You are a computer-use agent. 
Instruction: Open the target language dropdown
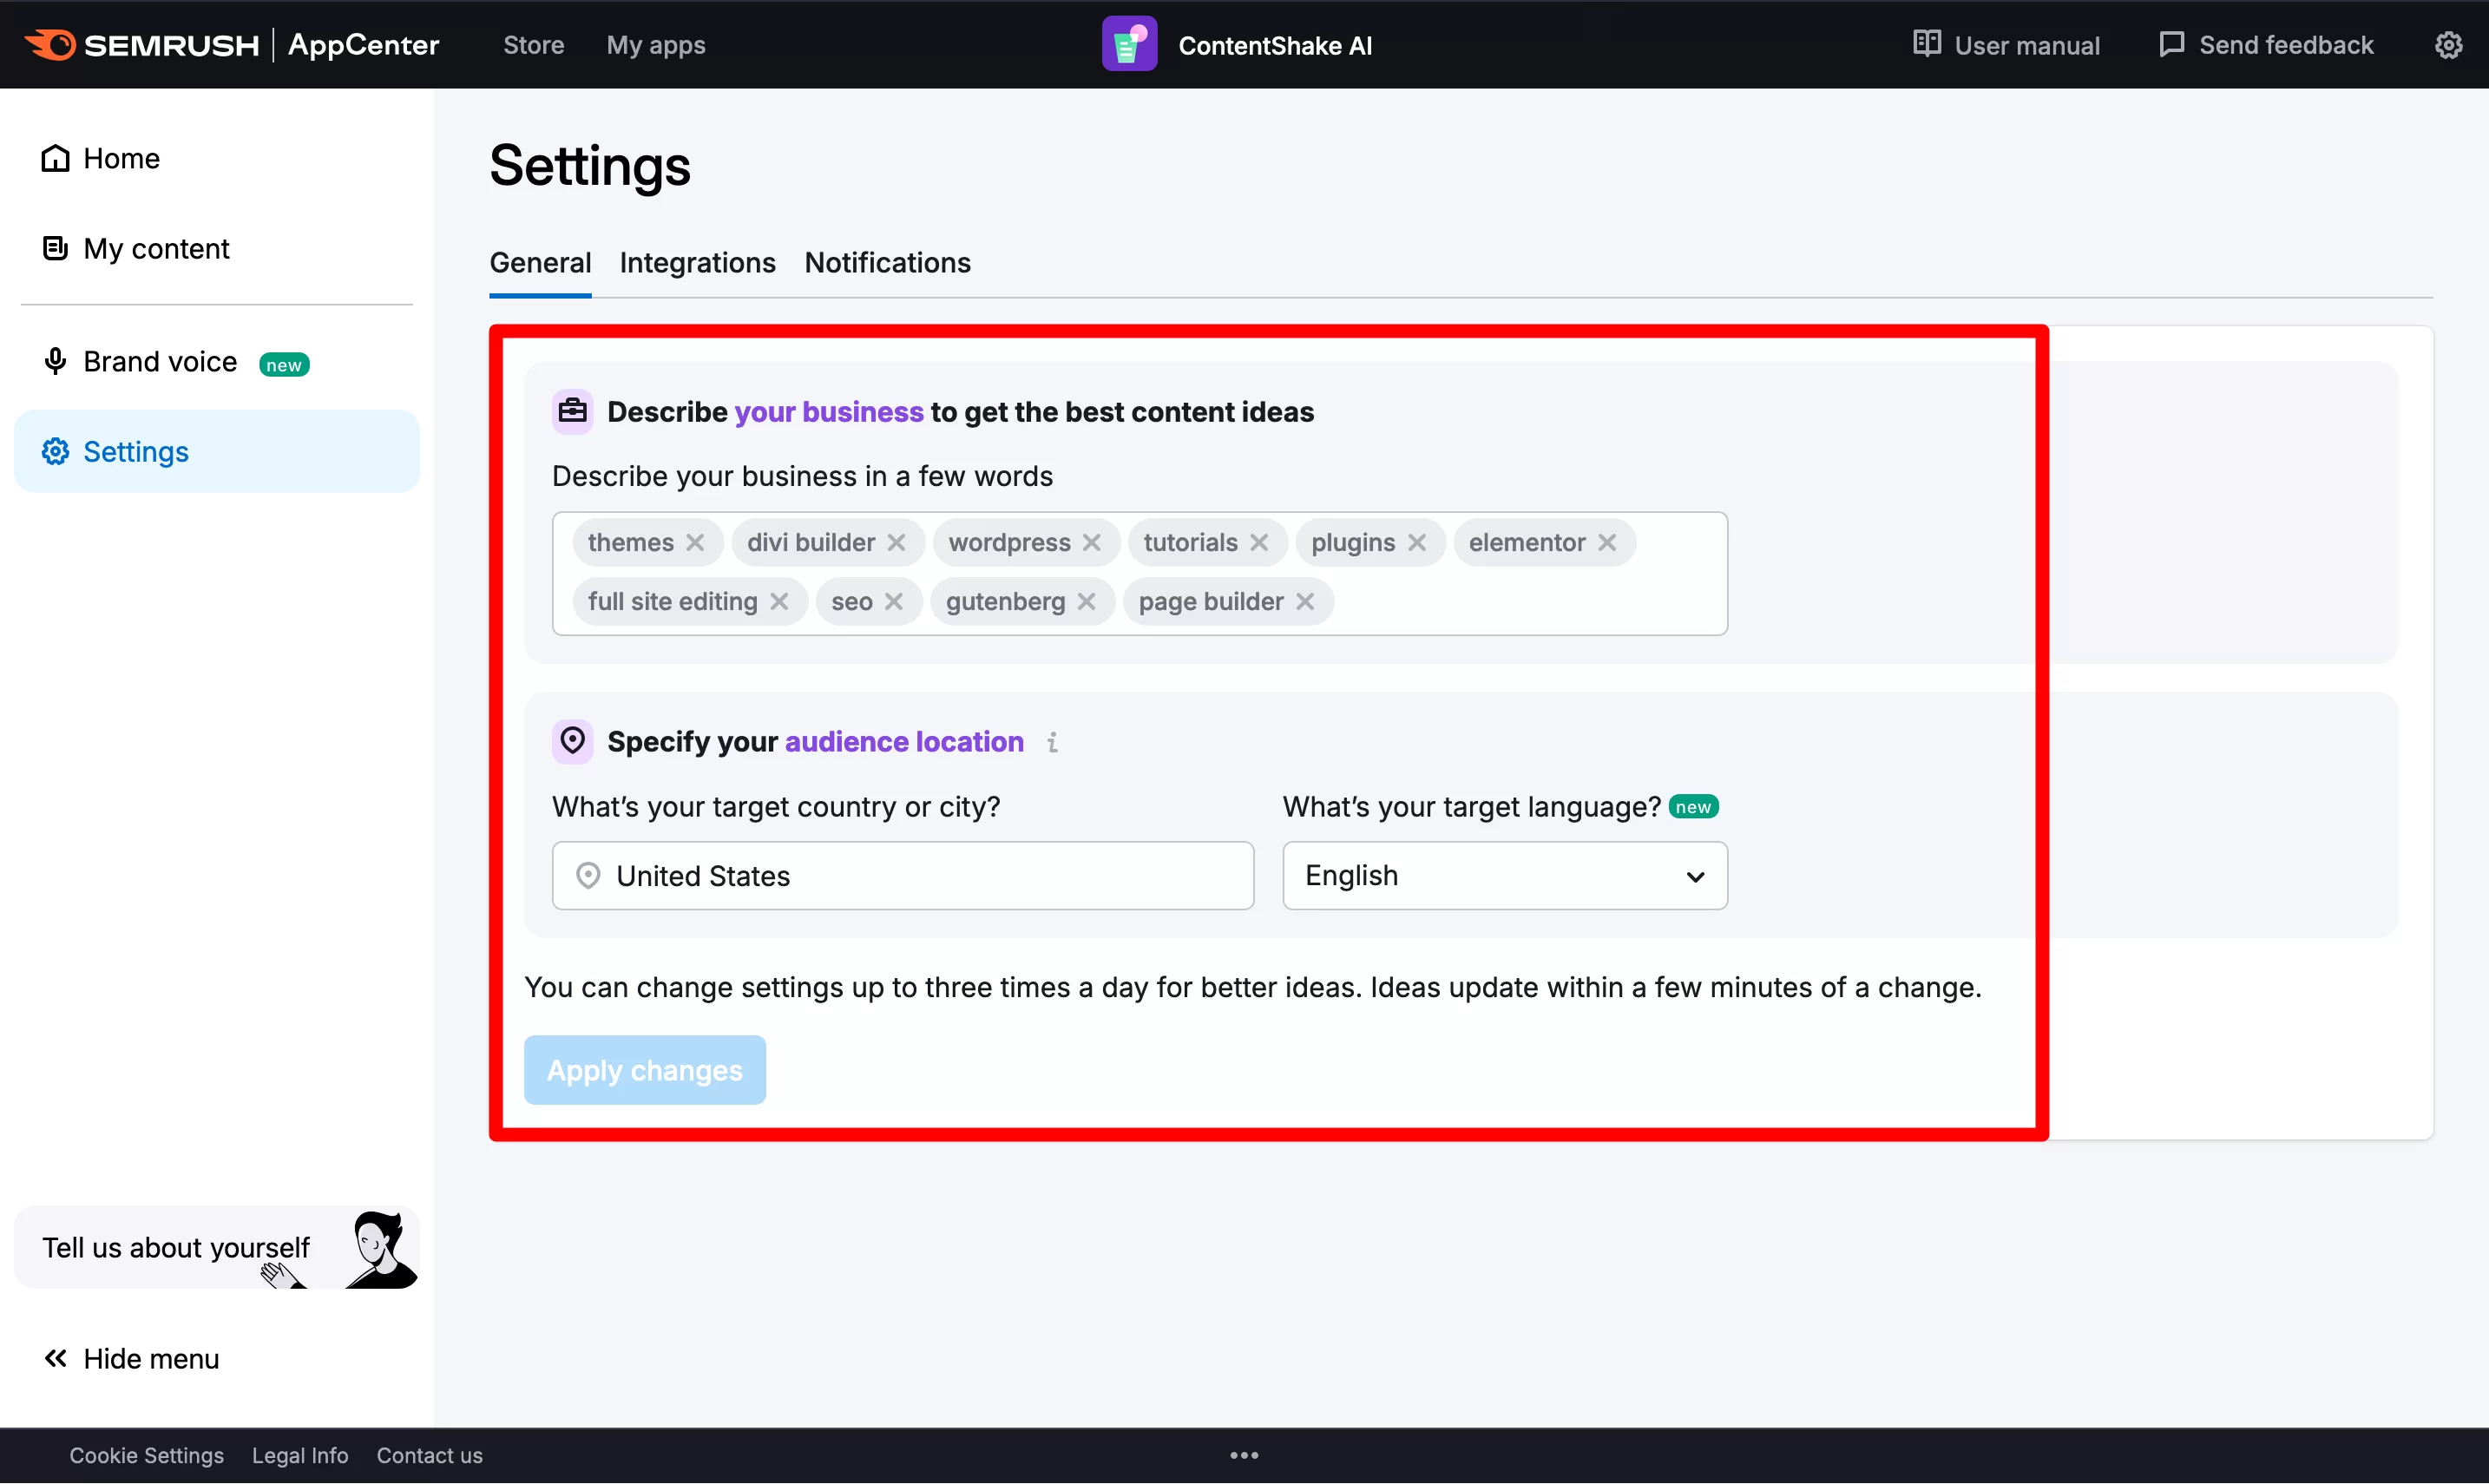pos(1501,875)
